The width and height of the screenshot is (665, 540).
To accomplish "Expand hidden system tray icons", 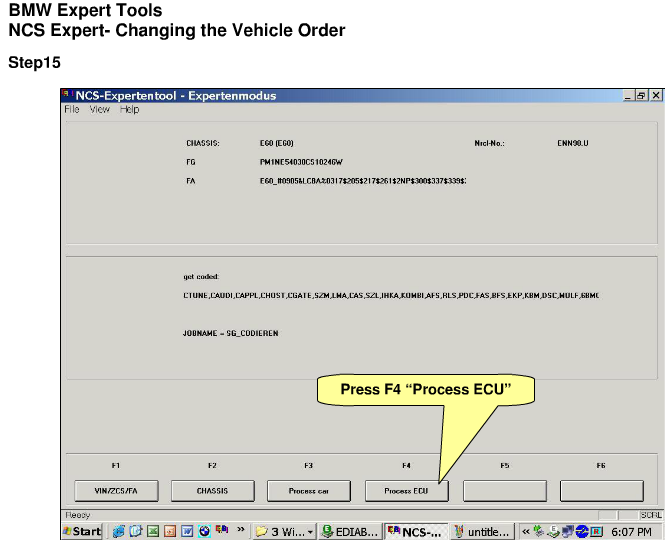I will coord(526,531).
